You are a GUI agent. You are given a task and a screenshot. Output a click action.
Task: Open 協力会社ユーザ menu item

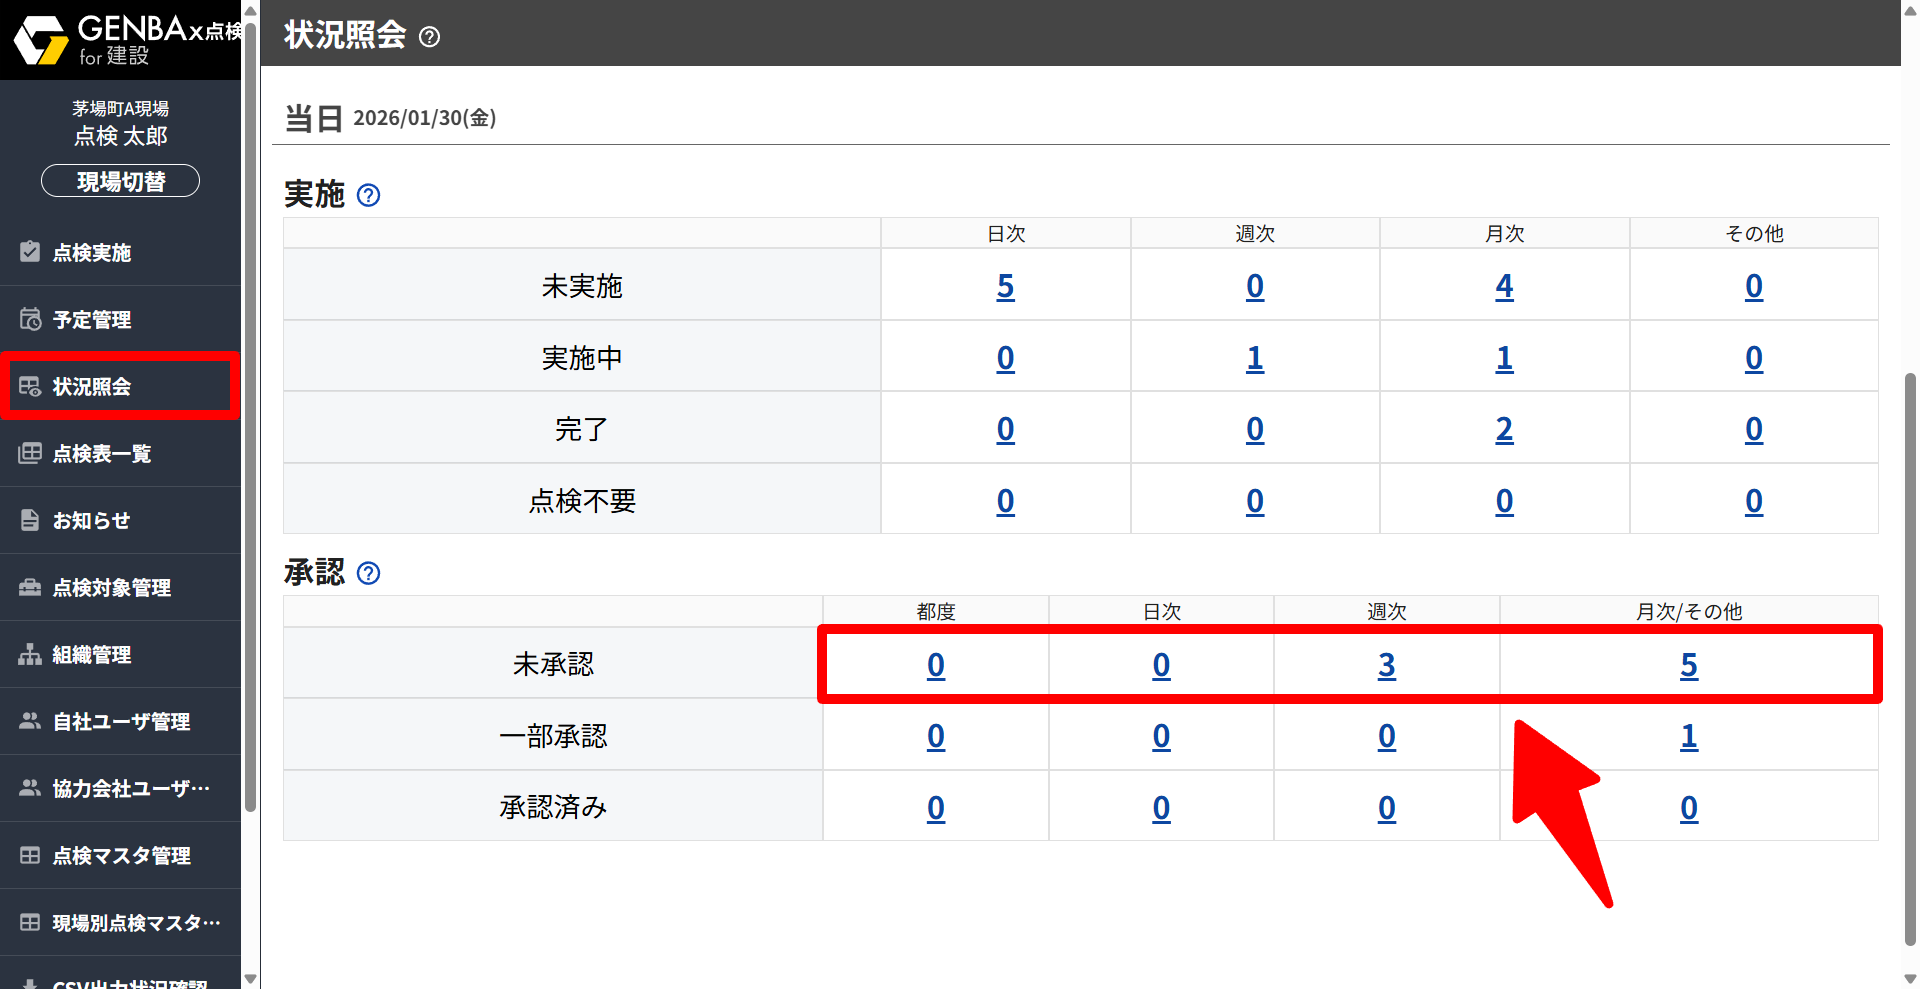click(x=130, y=789)
